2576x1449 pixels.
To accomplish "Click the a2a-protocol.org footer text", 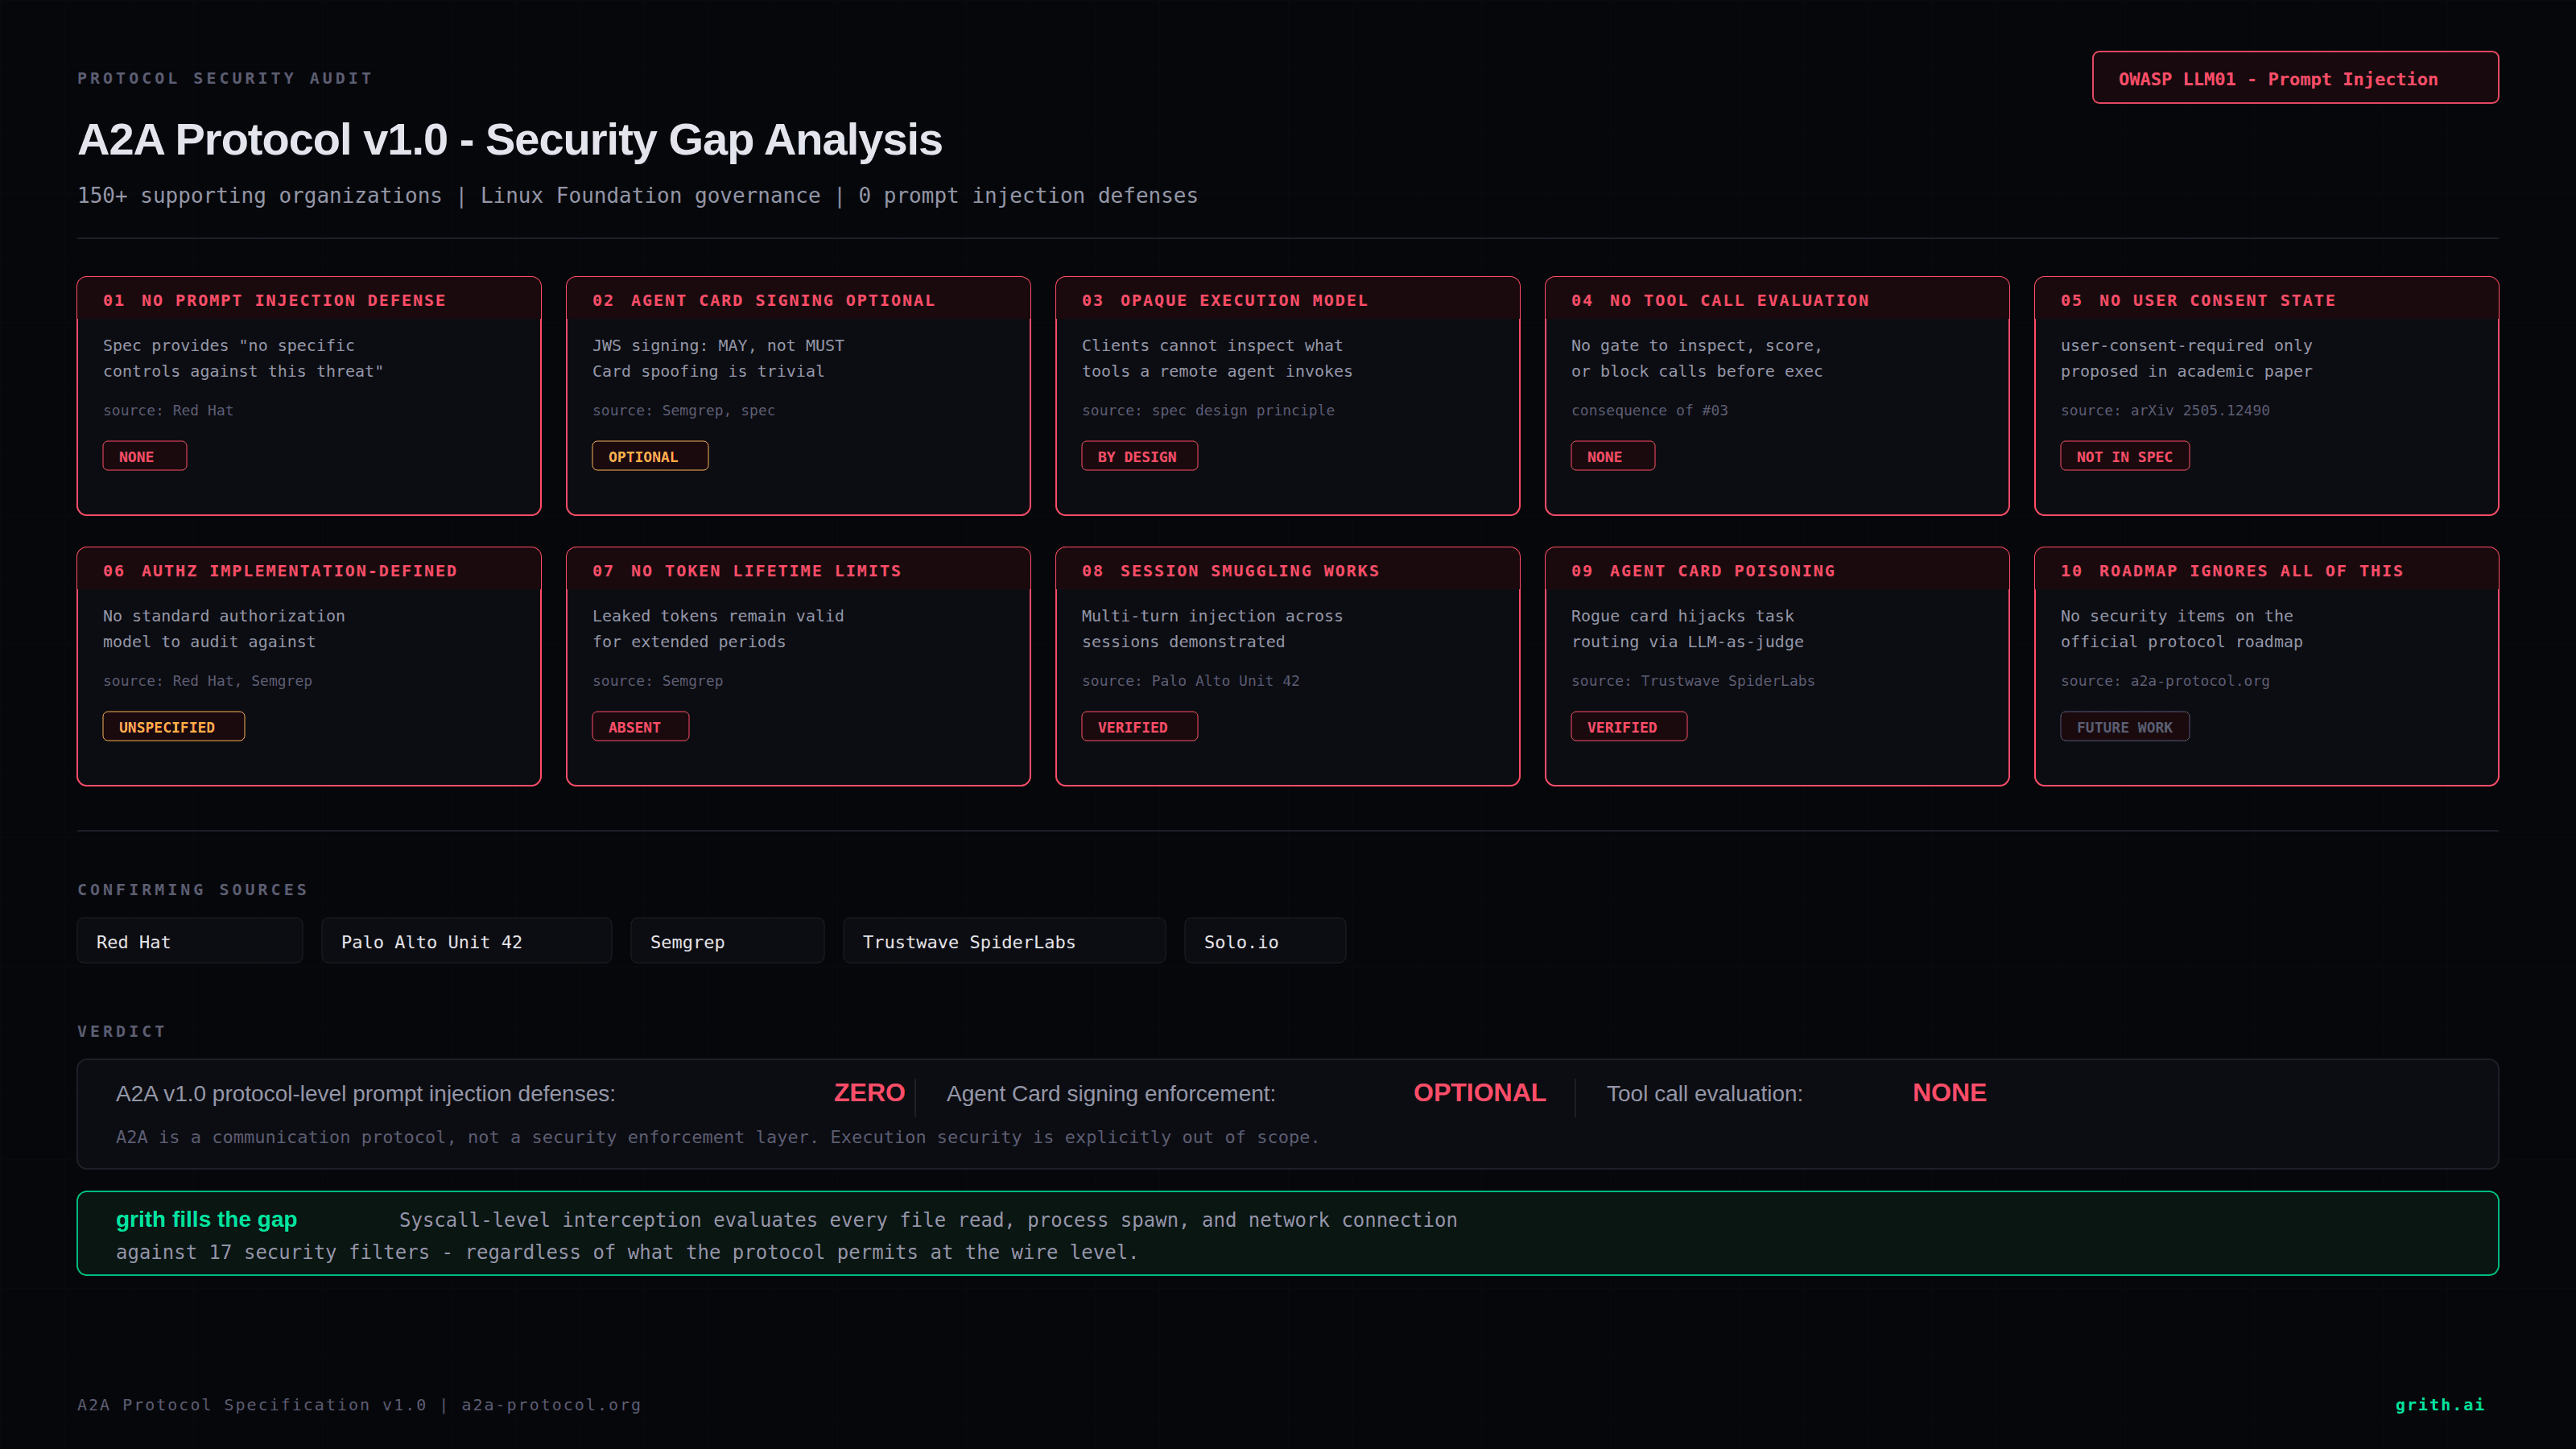I will [x=549, y=1404].
